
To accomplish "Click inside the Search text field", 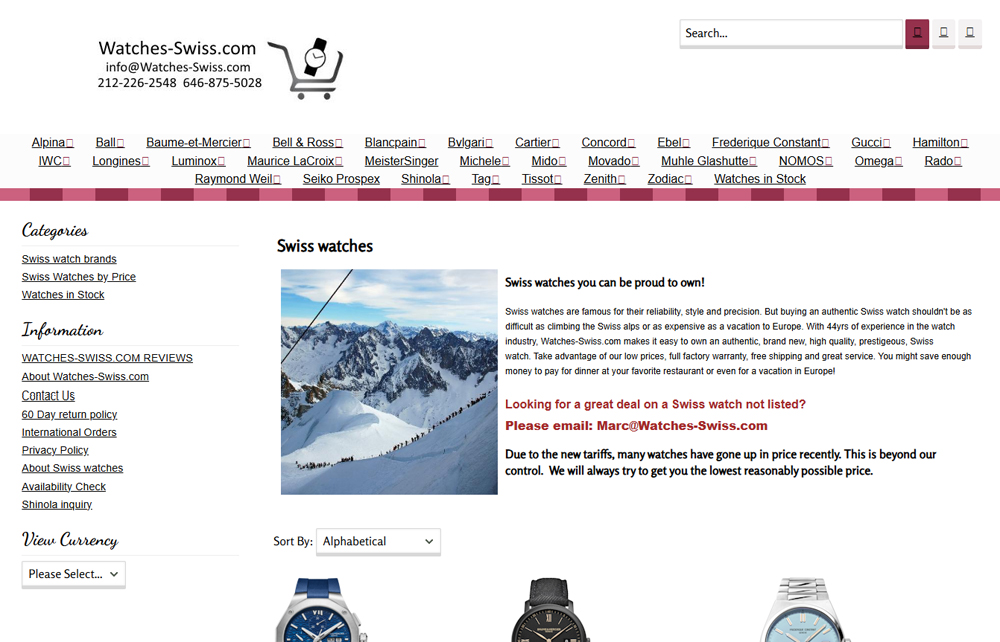I will point(791,33).
